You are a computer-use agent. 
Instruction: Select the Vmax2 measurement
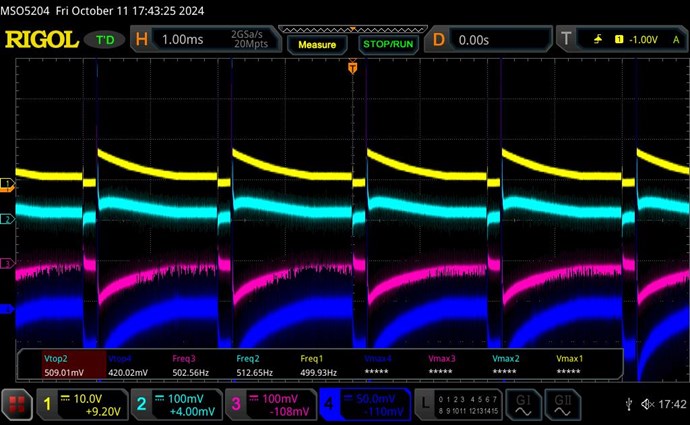[x=505, y=365]
